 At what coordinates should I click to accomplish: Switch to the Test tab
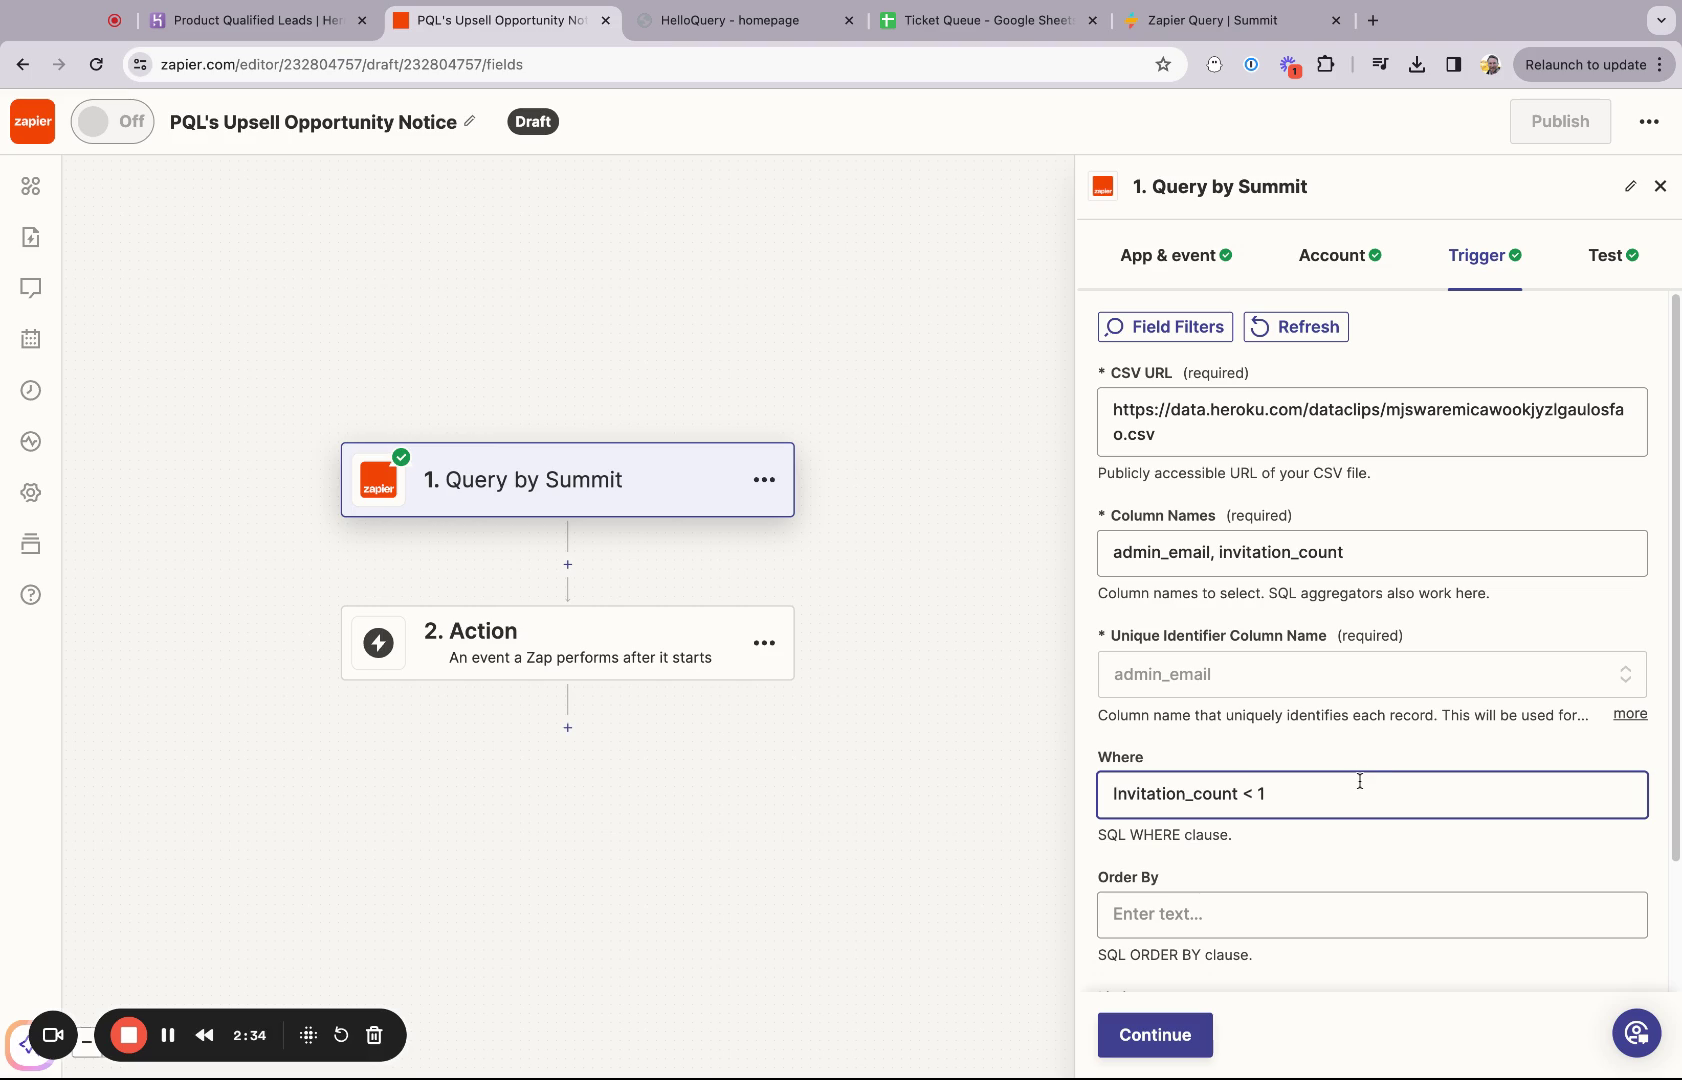(1606, 255)
